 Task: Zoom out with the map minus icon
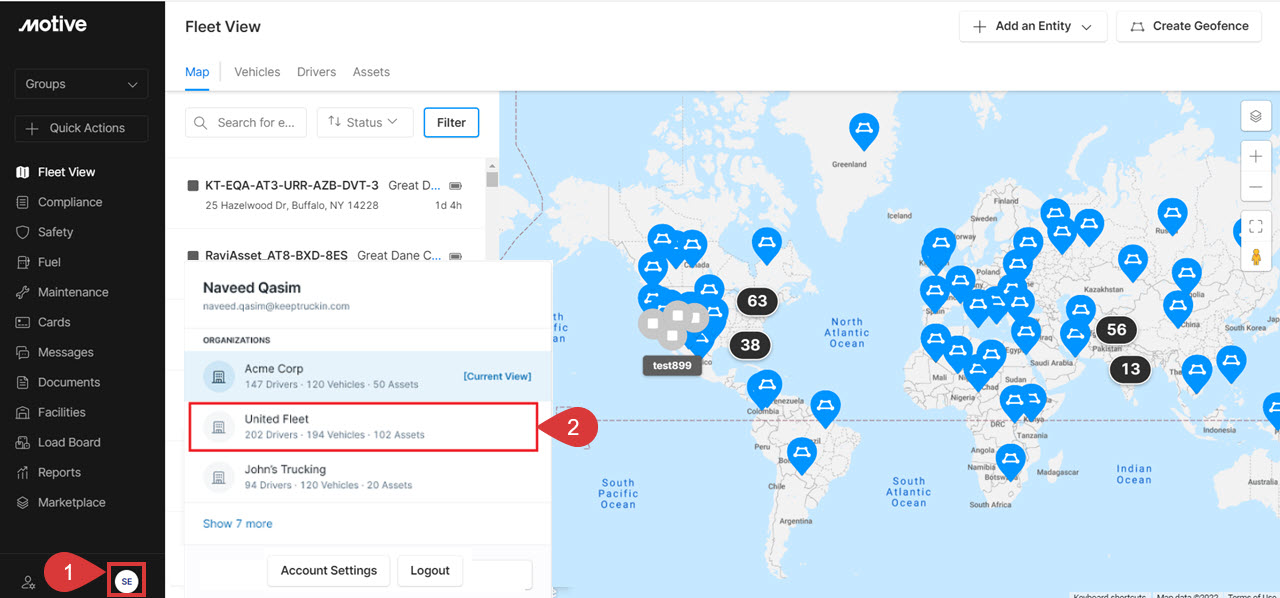pyautogui.click(x=1256, y=187)
